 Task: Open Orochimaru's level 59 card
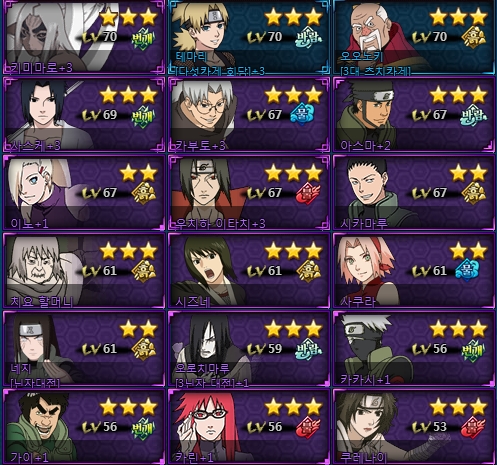(x=249, y=349)
